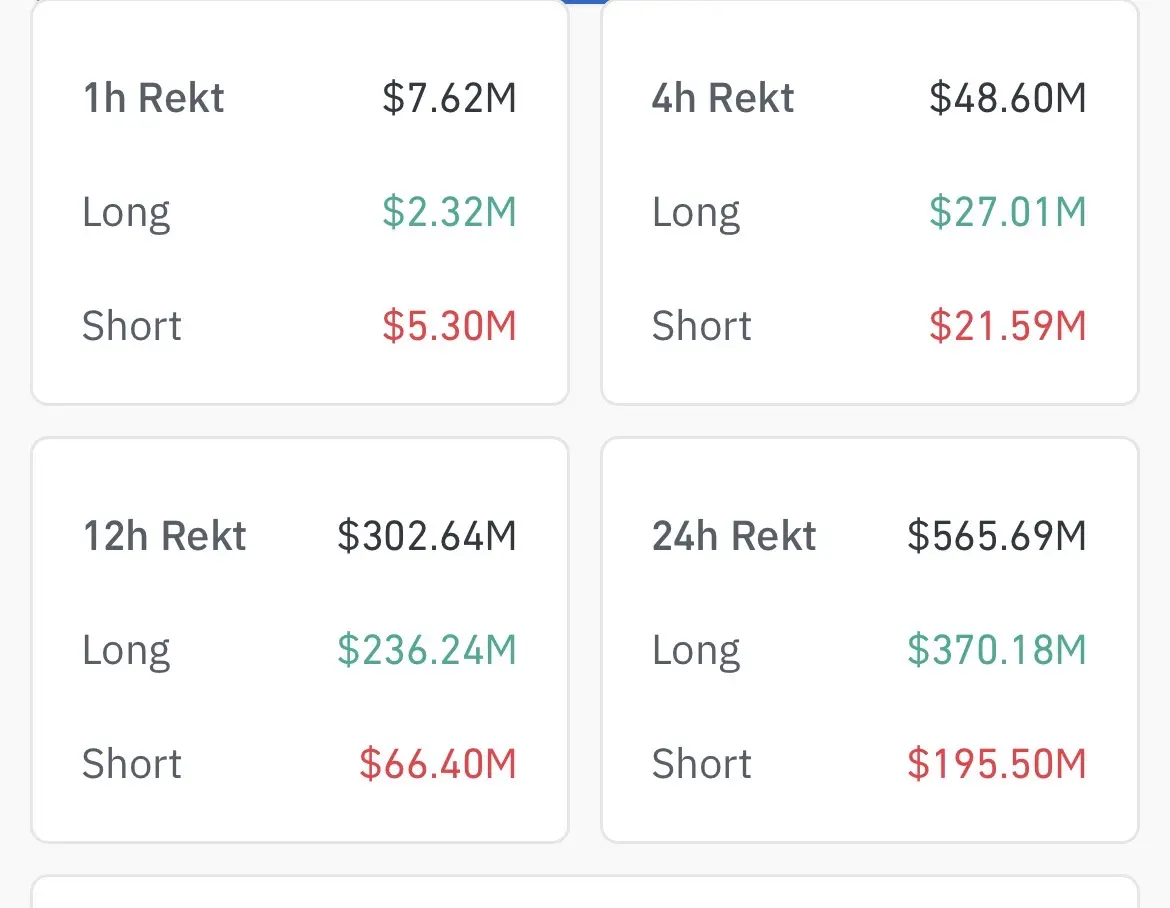The width and height of the screenshot is (1170, 908).
Task: Click the 1h Rekt card title
Action: pos(153,98)
